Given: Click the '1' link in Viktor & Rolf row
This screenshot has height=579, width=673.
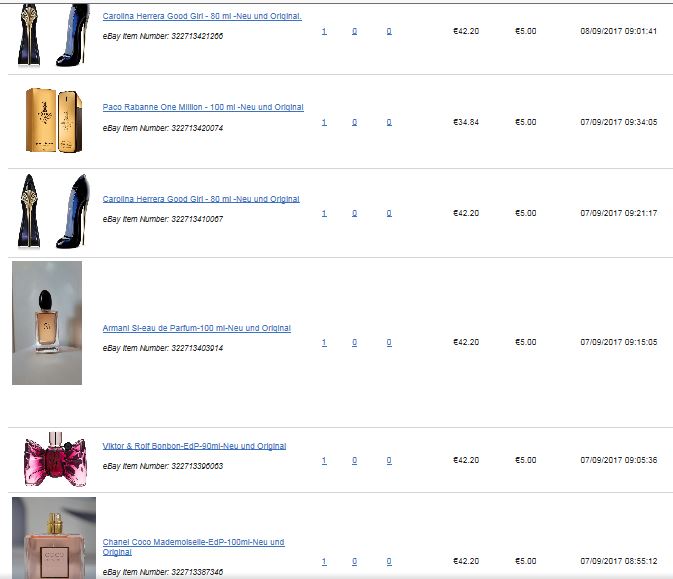Looking at the screenshot, I should 324,461.
